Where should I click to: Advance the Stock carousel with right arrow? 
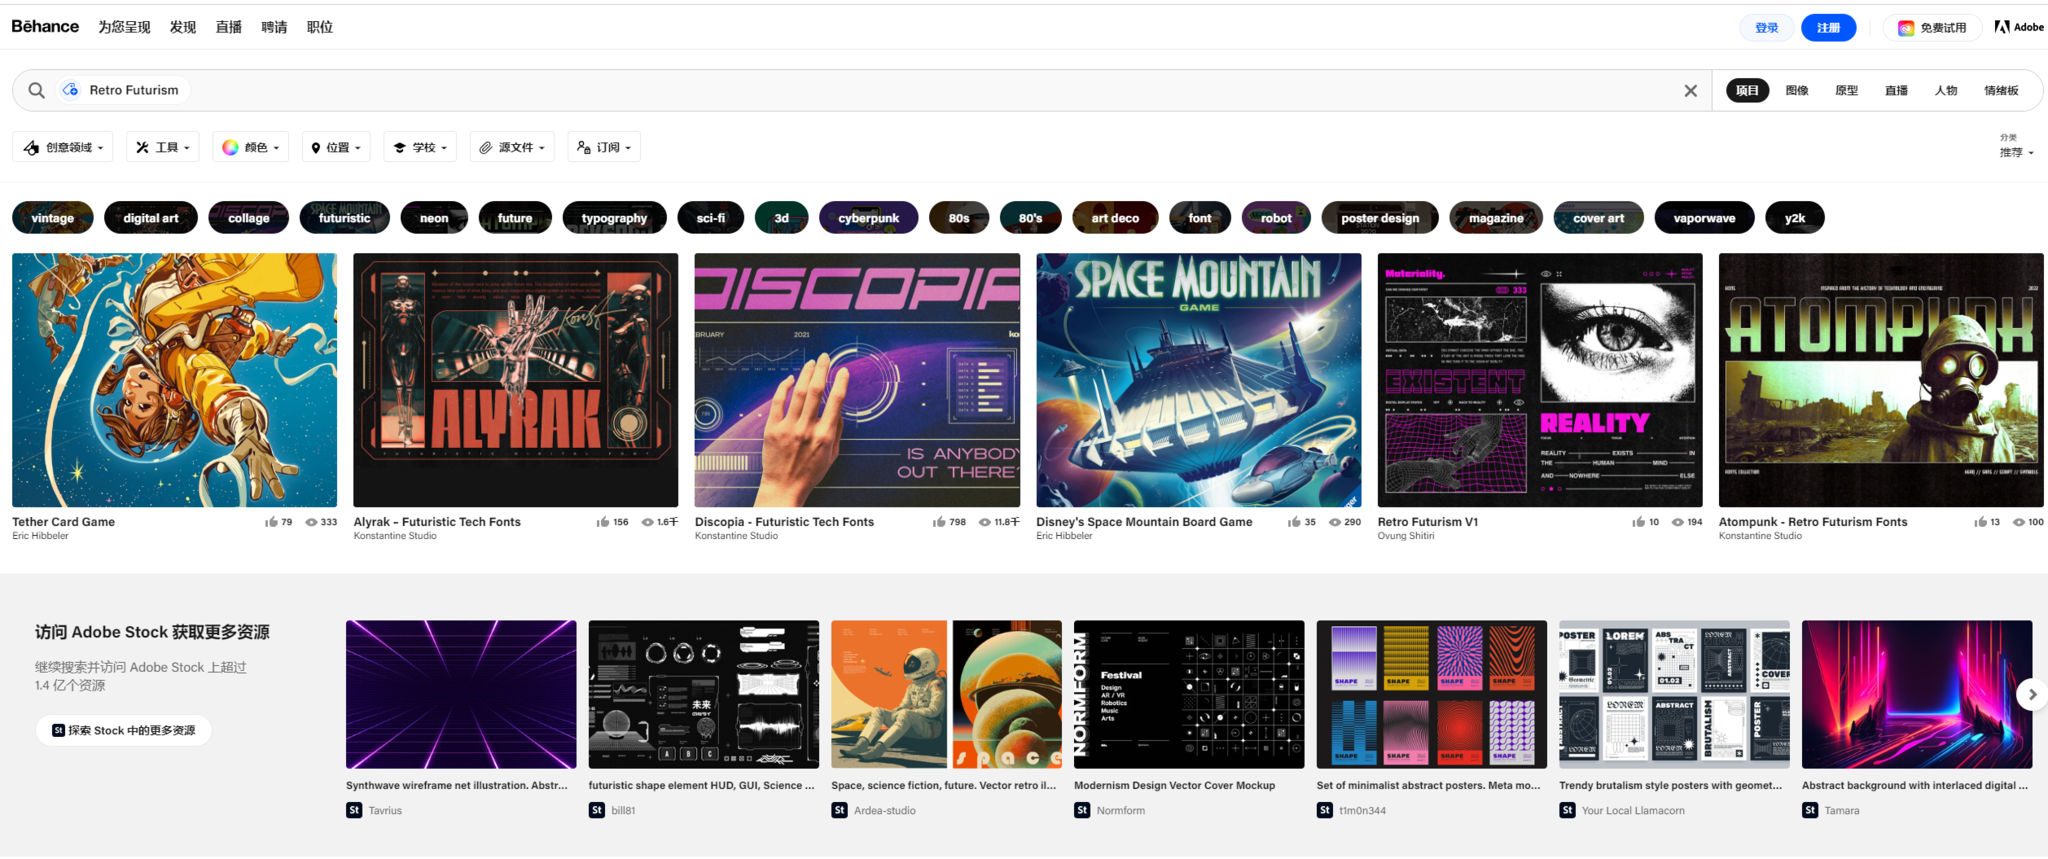(x=2031, y=694)
